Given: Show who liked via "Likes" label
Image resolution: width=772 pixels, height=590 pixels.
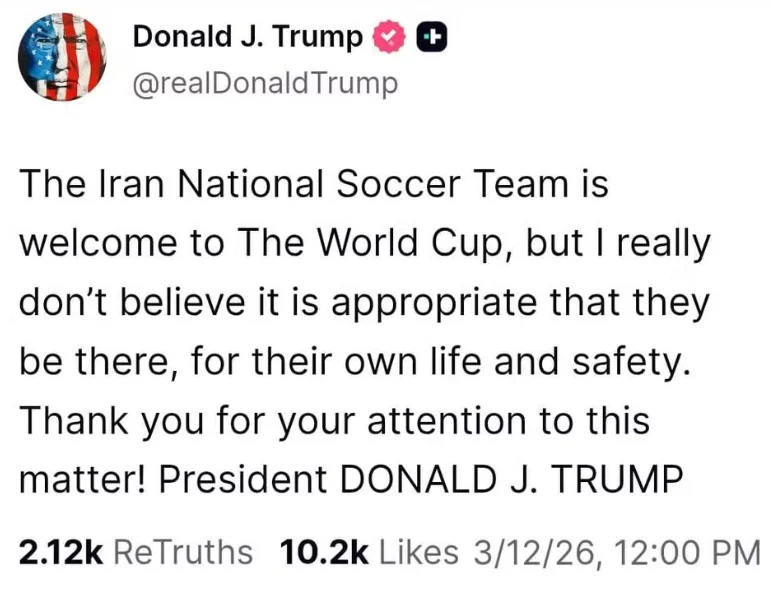Looking at the screenshot, I should coord(419,551).
